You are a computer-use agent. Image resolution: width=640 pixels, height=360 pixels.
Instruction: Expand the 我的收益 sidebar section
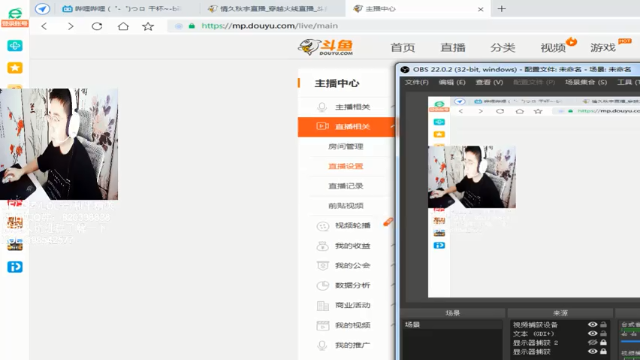tap(393, 245)
